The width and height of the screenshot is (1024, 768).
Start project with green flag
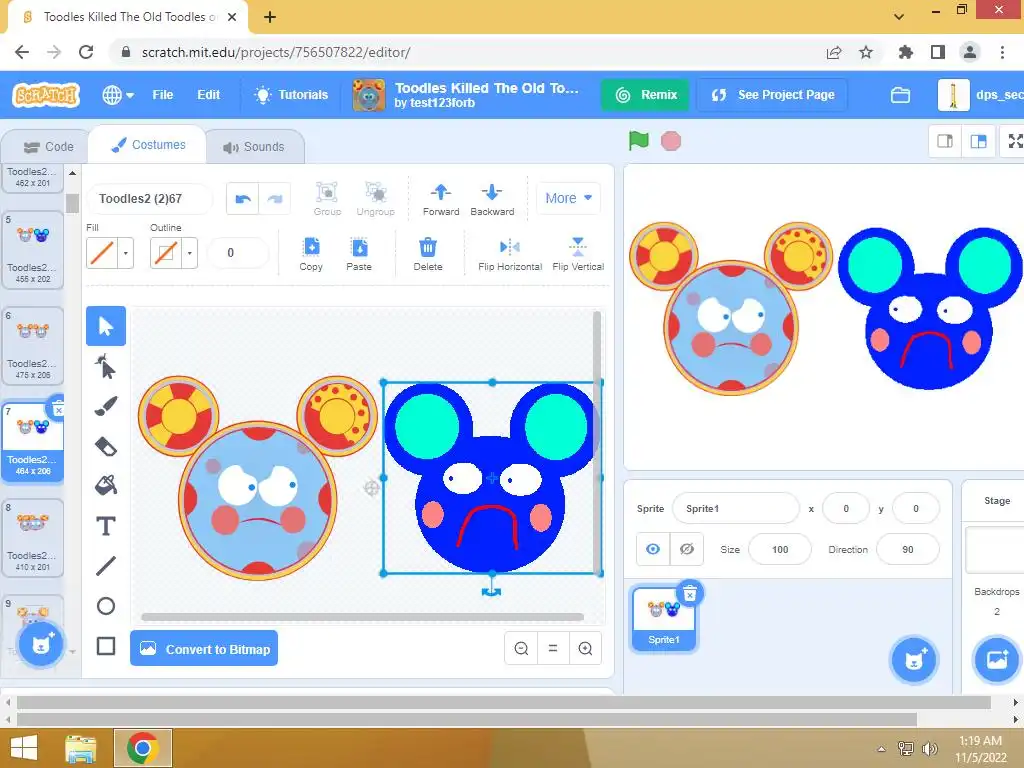(x=639, y=140)
